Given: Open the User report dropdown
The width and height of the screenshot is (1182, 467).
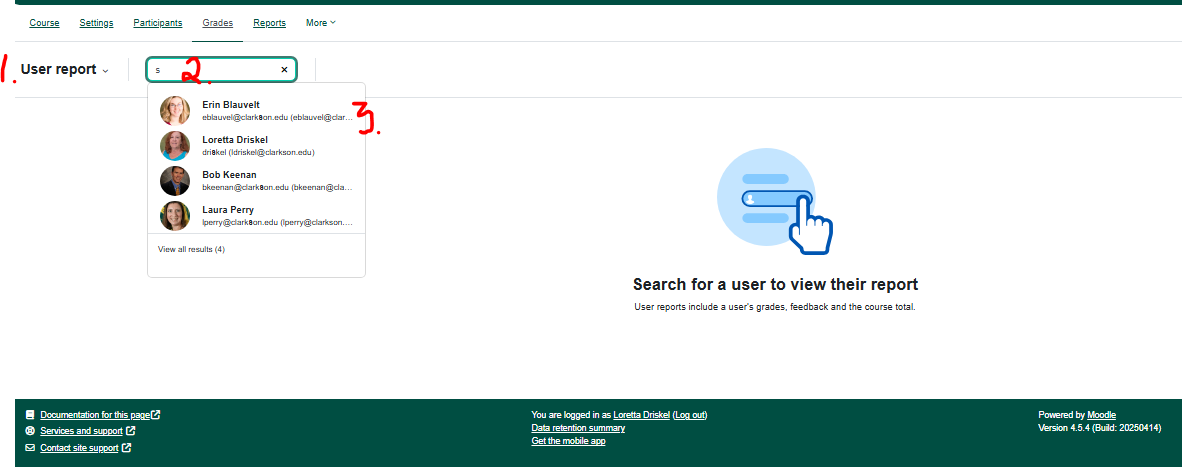Looking at the screenshot, I should (x=65, y=70).
